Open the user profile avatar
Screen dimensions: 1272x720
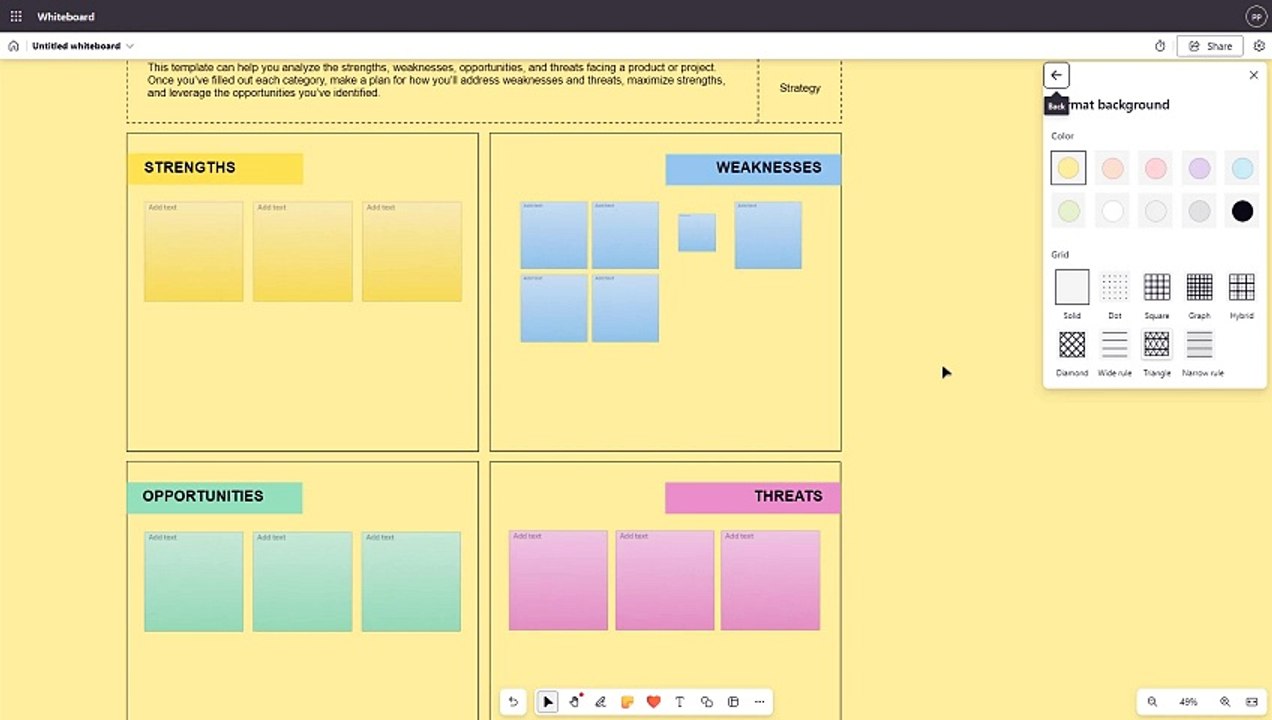point(1255,17)
